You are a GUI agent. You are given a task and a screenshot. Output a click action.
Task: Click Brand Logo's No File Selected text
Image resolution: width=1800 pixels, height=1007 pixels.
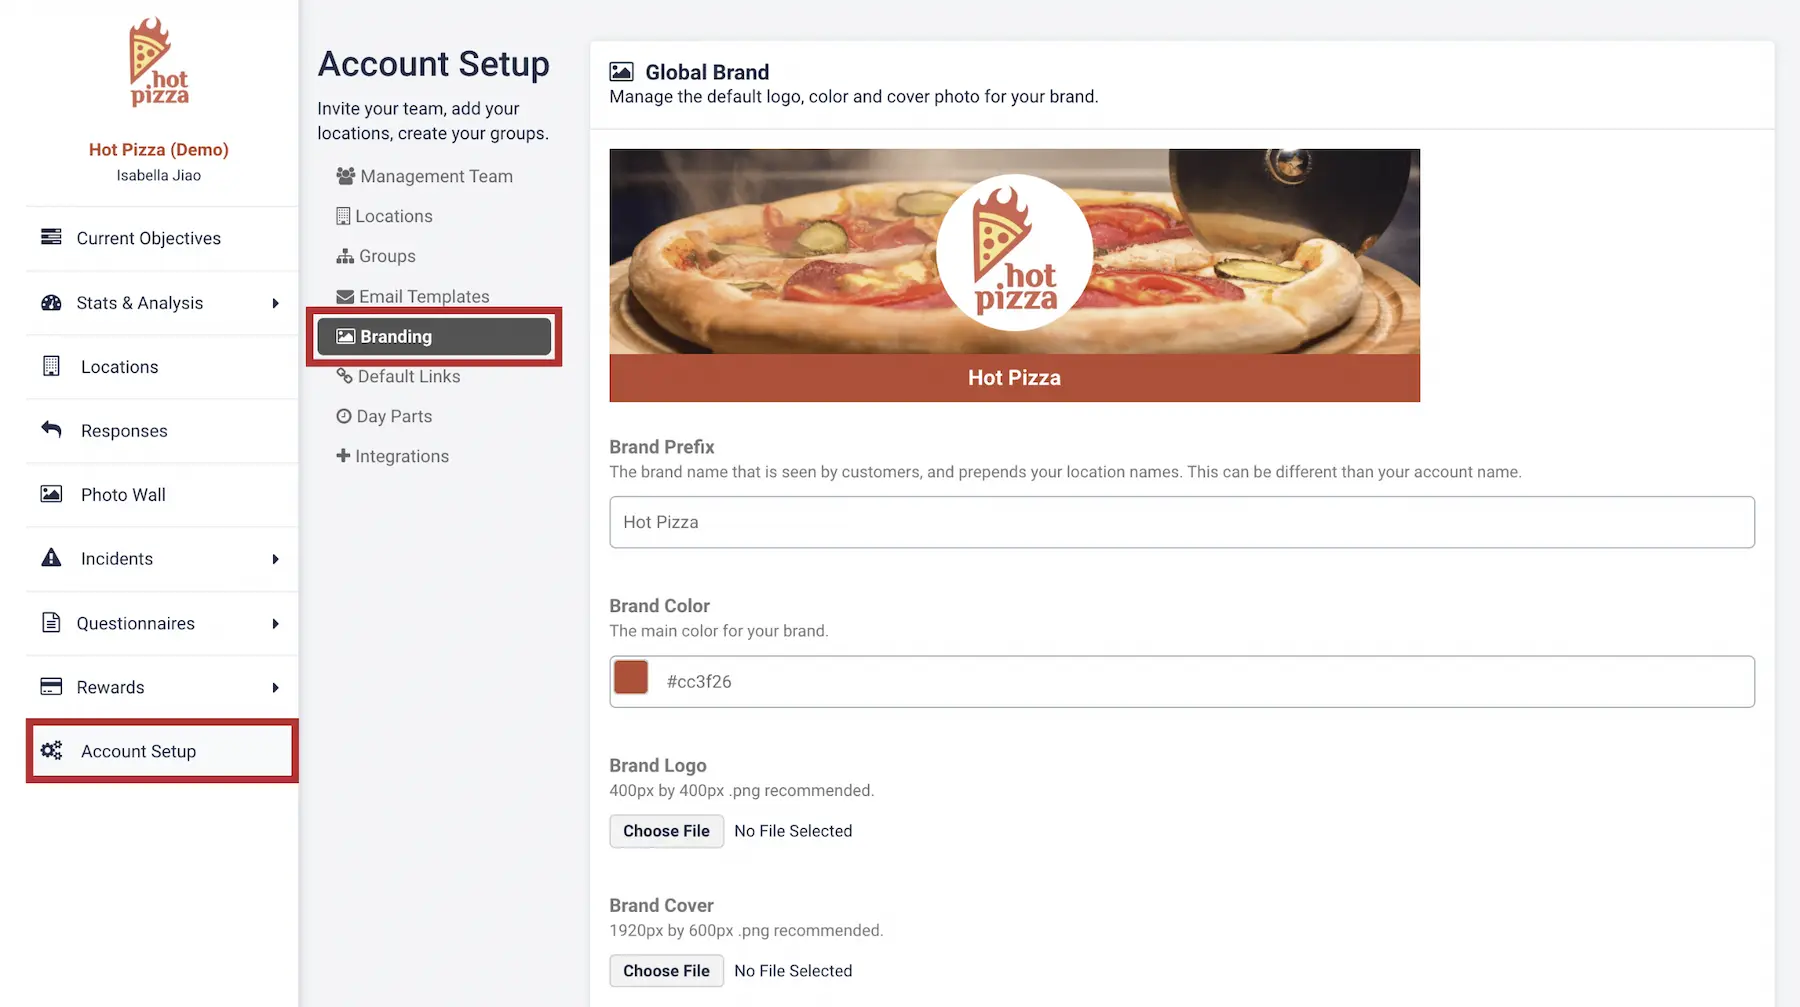click(x=793, y=831)
